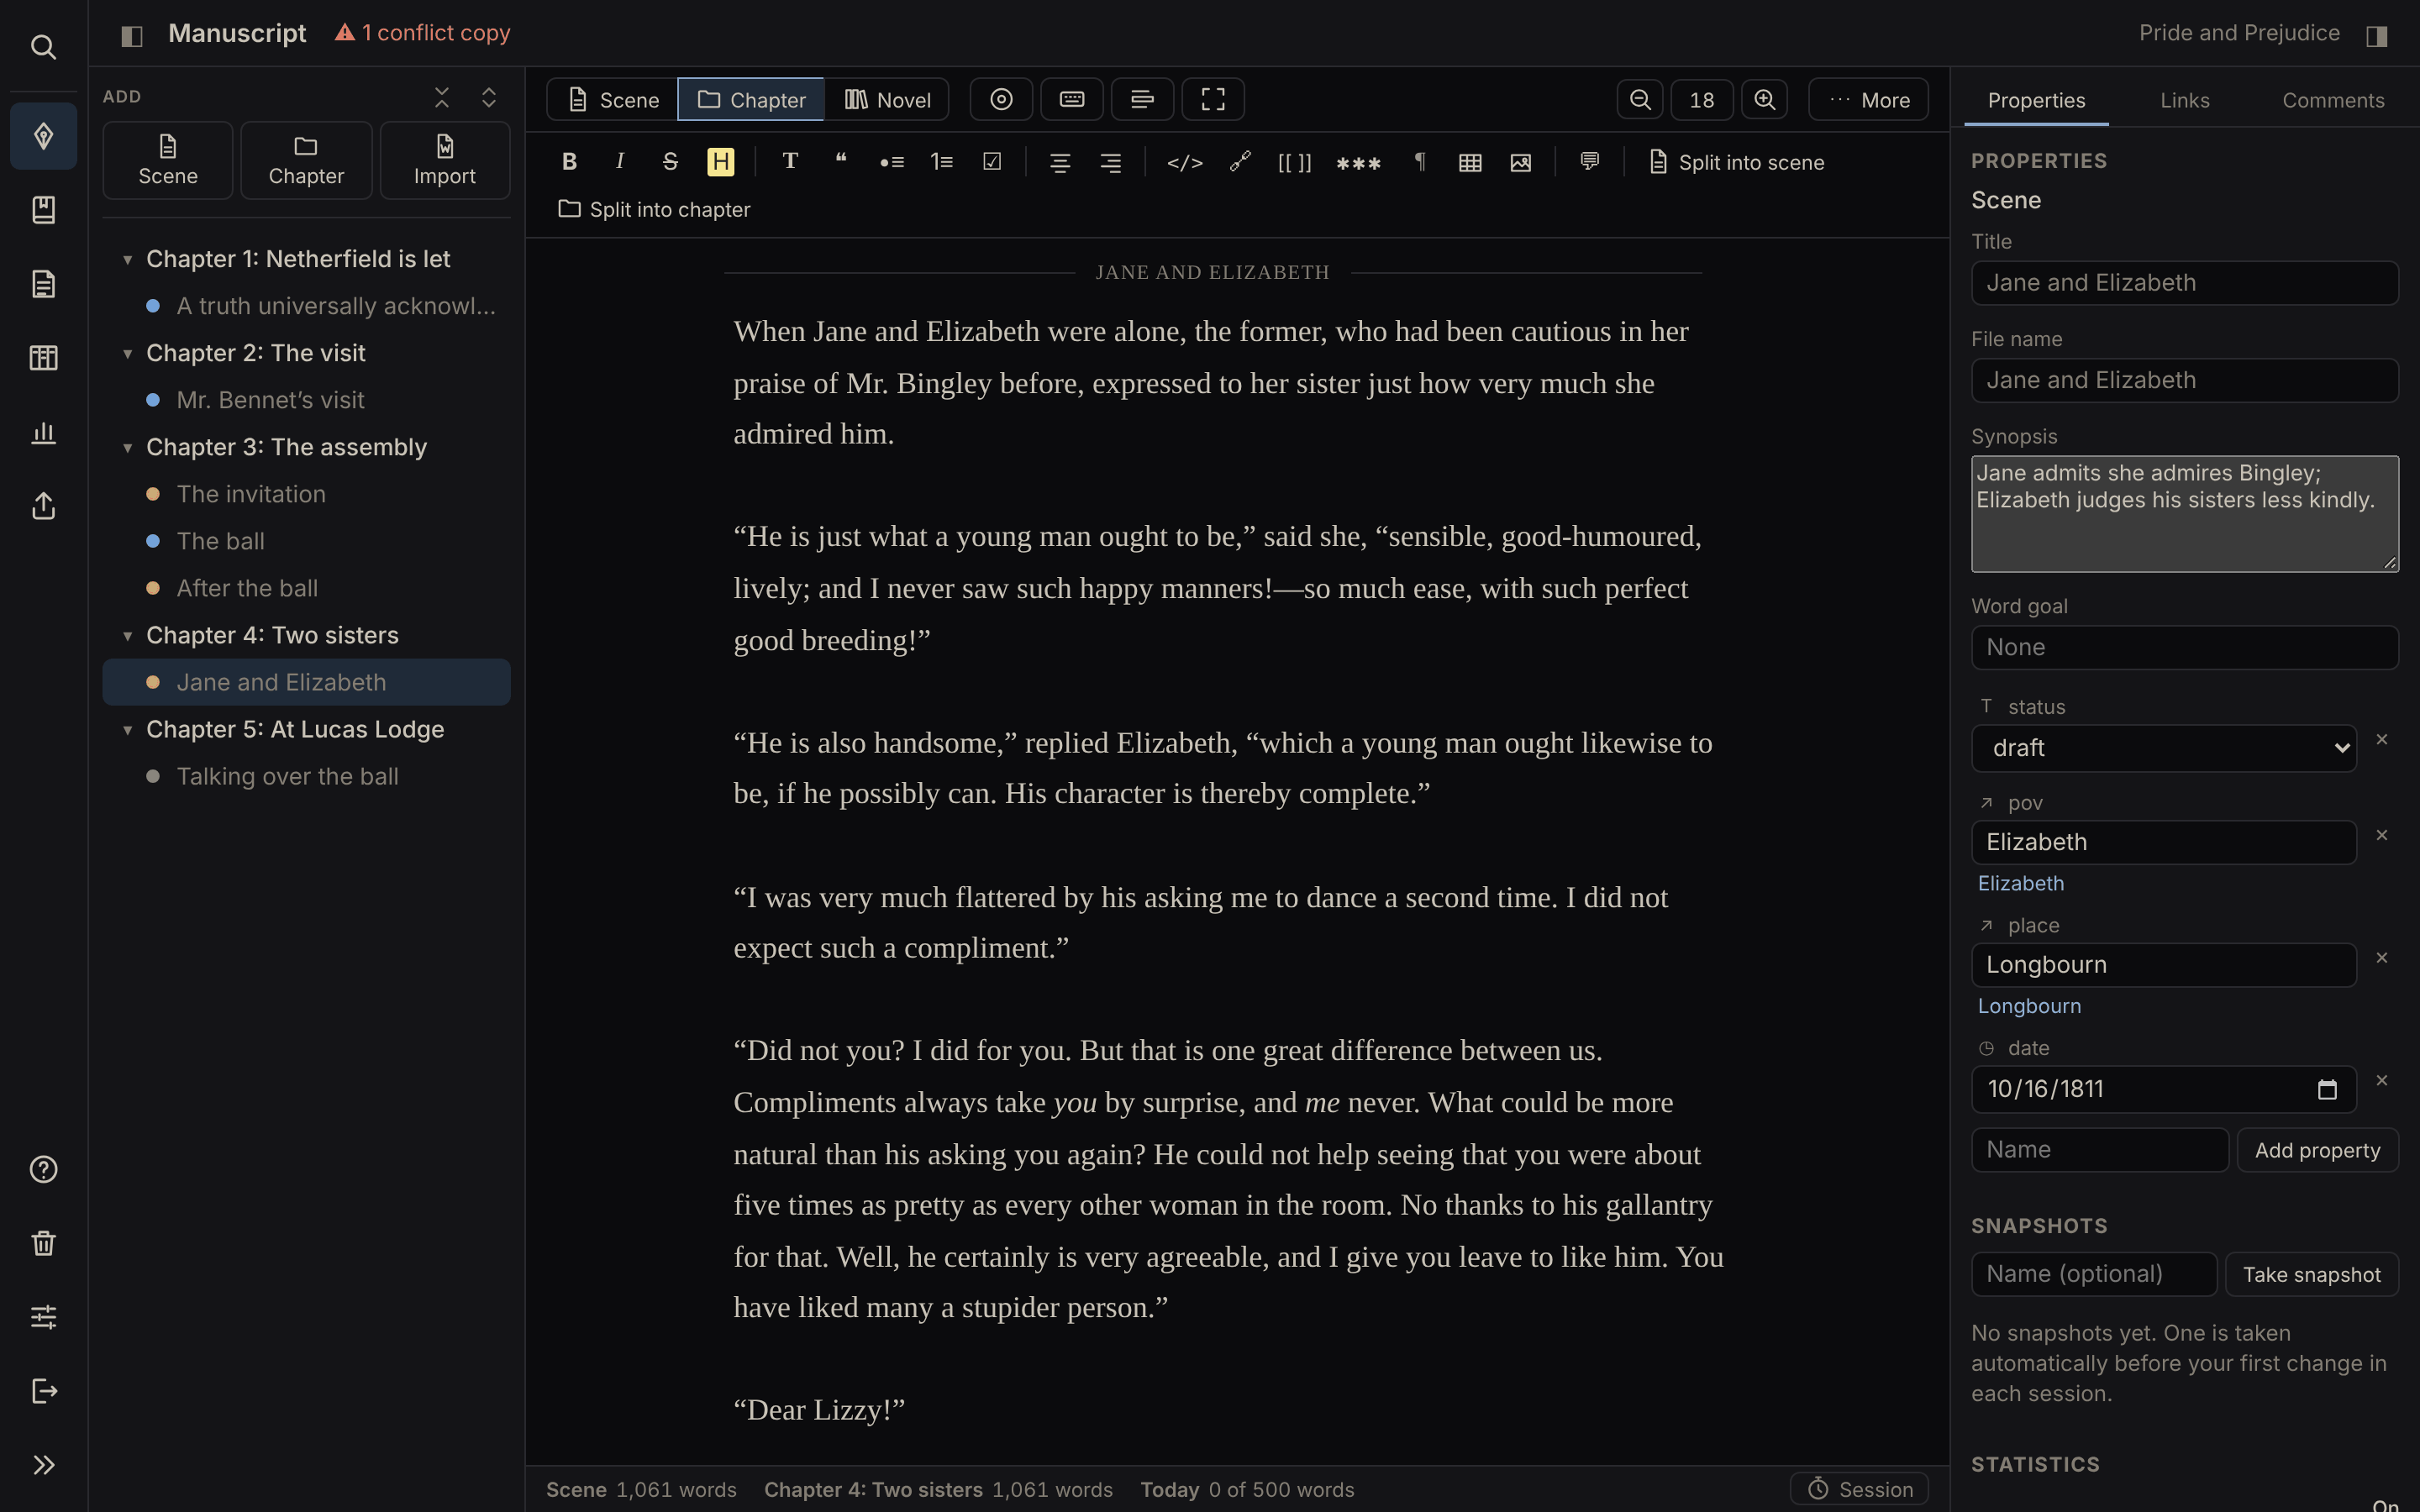The height and width of the screenshot is (1512, 2420).
Task: Insert a table
Action: tap(1470, 162)
